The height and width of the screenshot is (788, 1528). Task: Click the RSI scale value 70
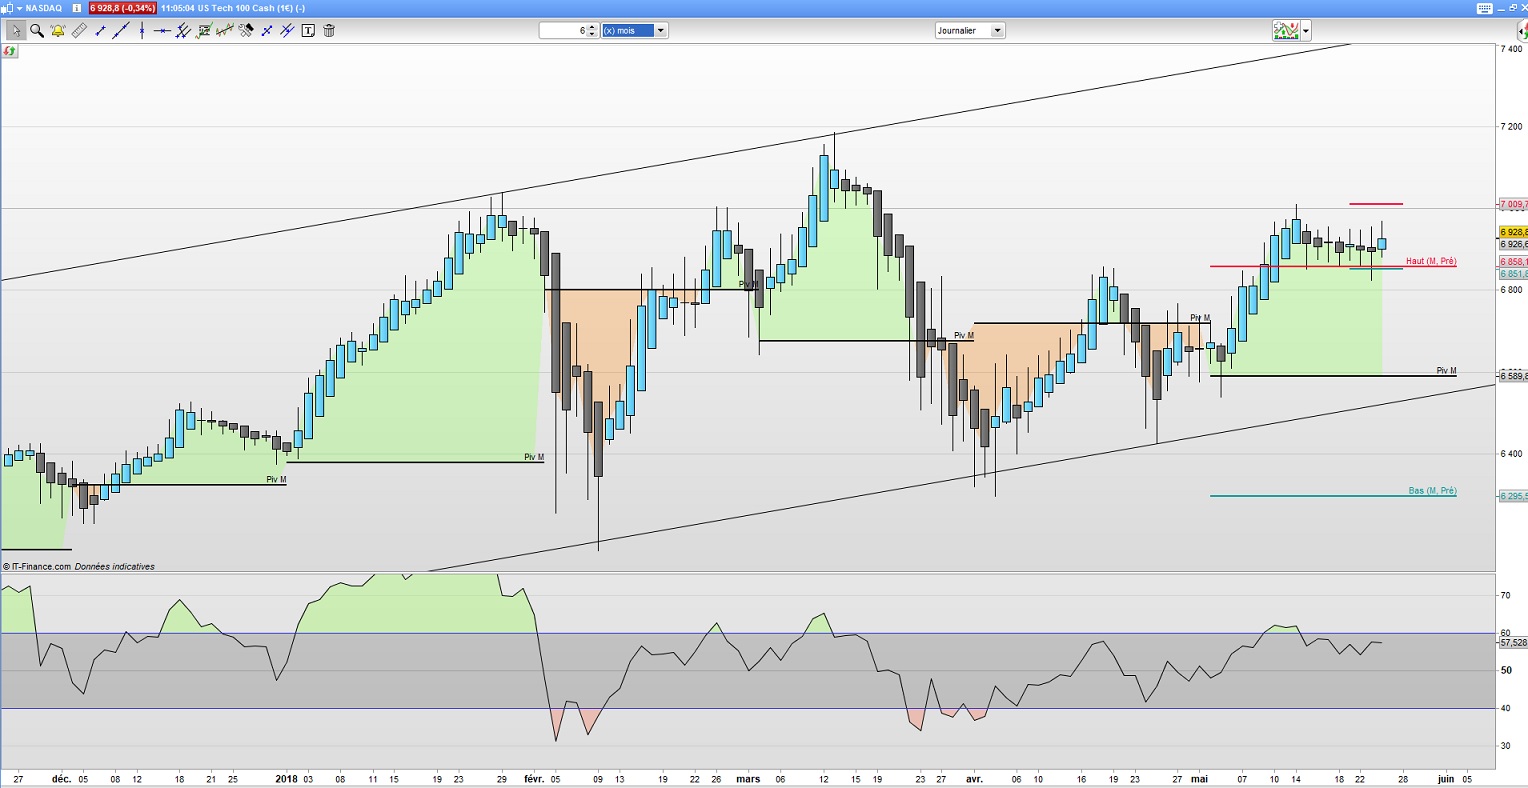[1506, 595]
